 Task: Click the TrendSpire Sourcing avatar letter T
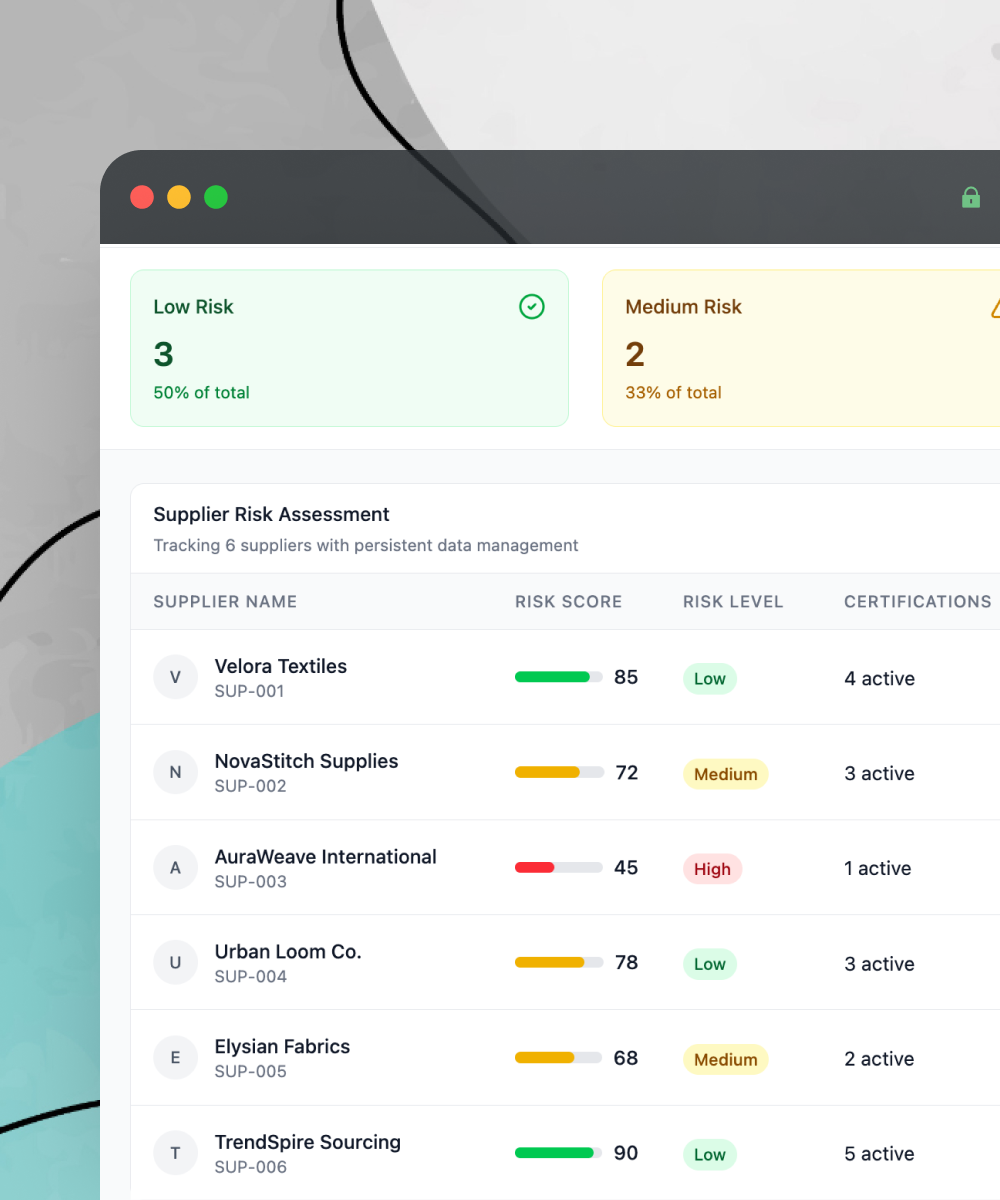pos(175,1153)
